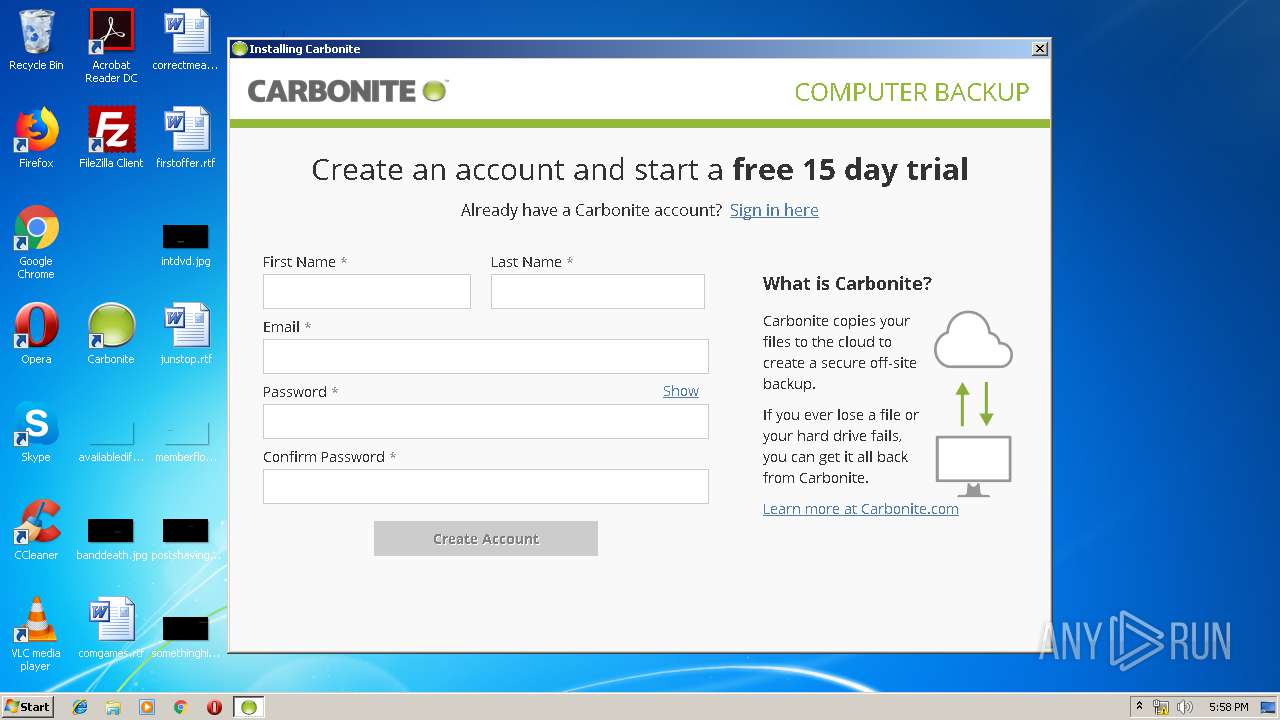Open the volume speaker tray icon
This screenshot has width=1280, height=720.
point(1185,707)
